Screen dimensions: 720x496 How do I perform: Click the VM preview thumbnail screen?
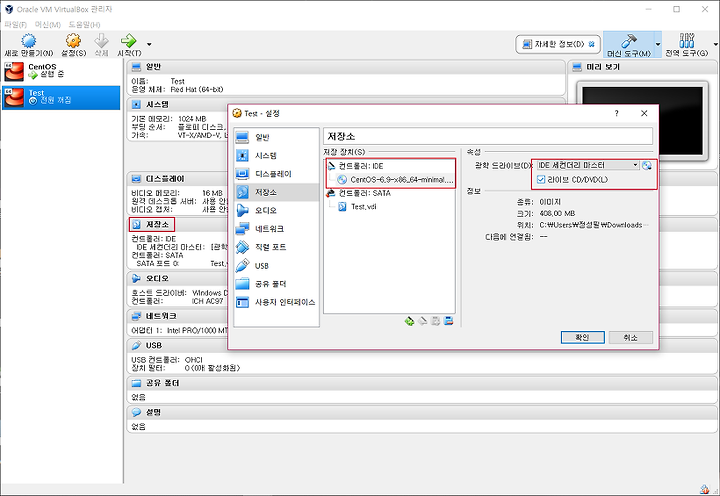(x=642, y=121)
